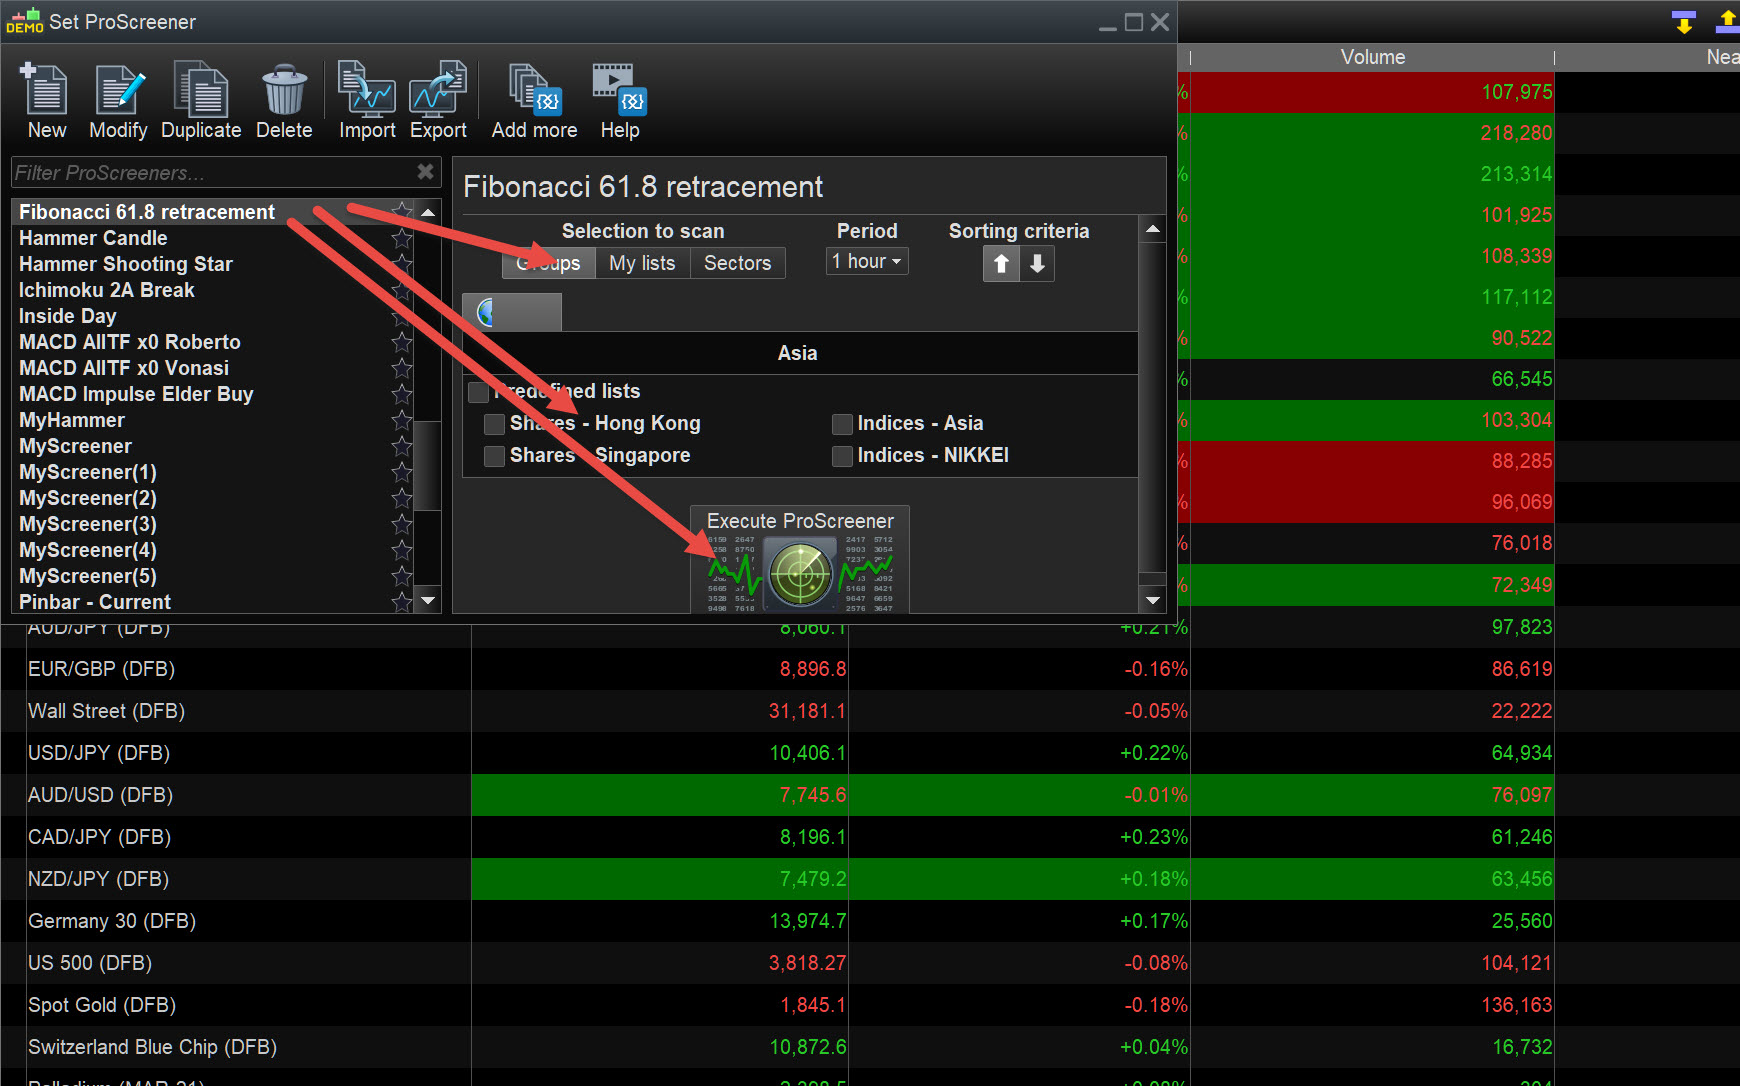Click the yellow down-arrow icon above the table
The height and width of the screenshot is (1086, 1740).
[1684, 21]
